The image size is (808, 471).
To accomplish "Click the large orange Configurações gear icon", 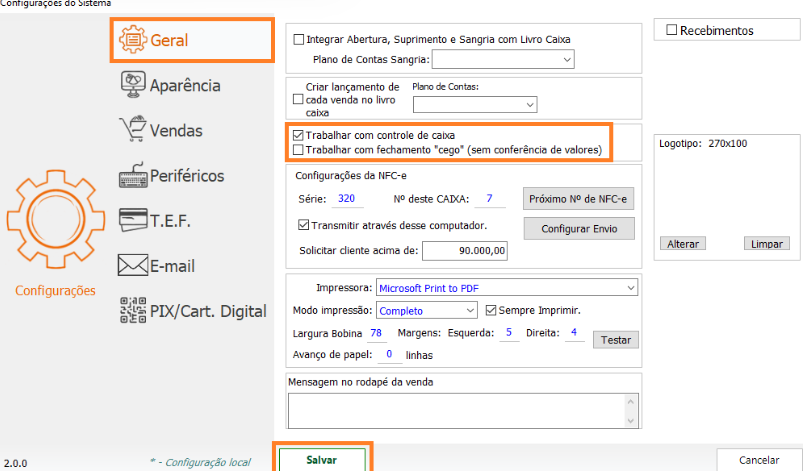I will coord(56,219).
